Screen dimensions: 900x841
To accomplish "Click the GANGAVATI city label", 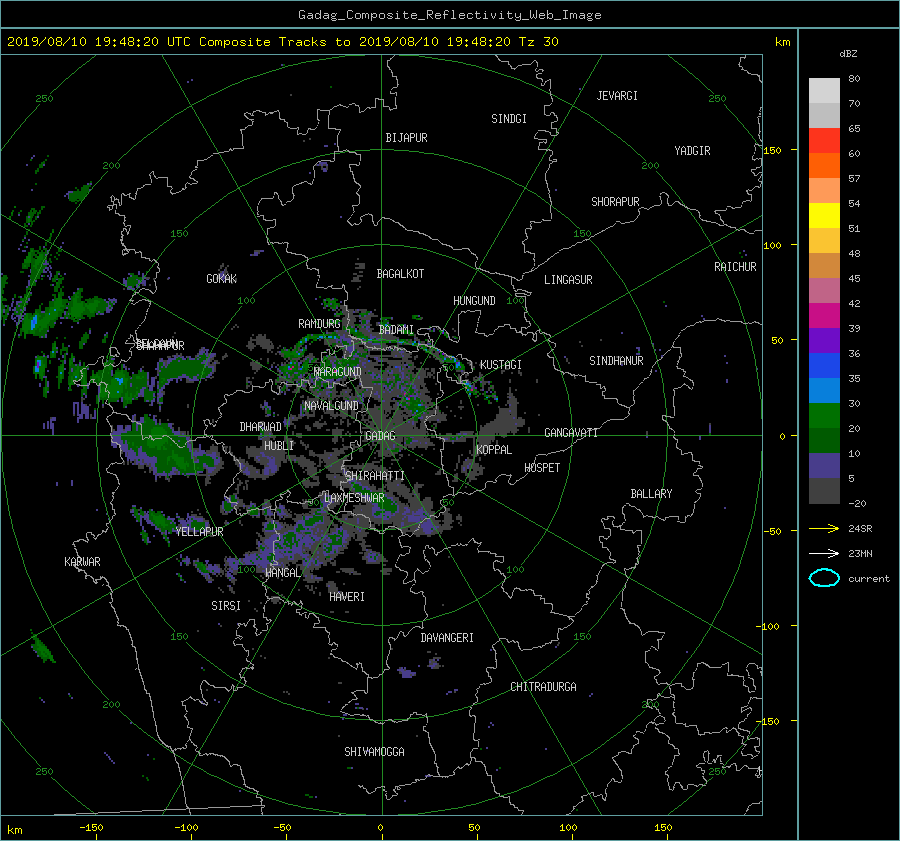I will [571, 432].
